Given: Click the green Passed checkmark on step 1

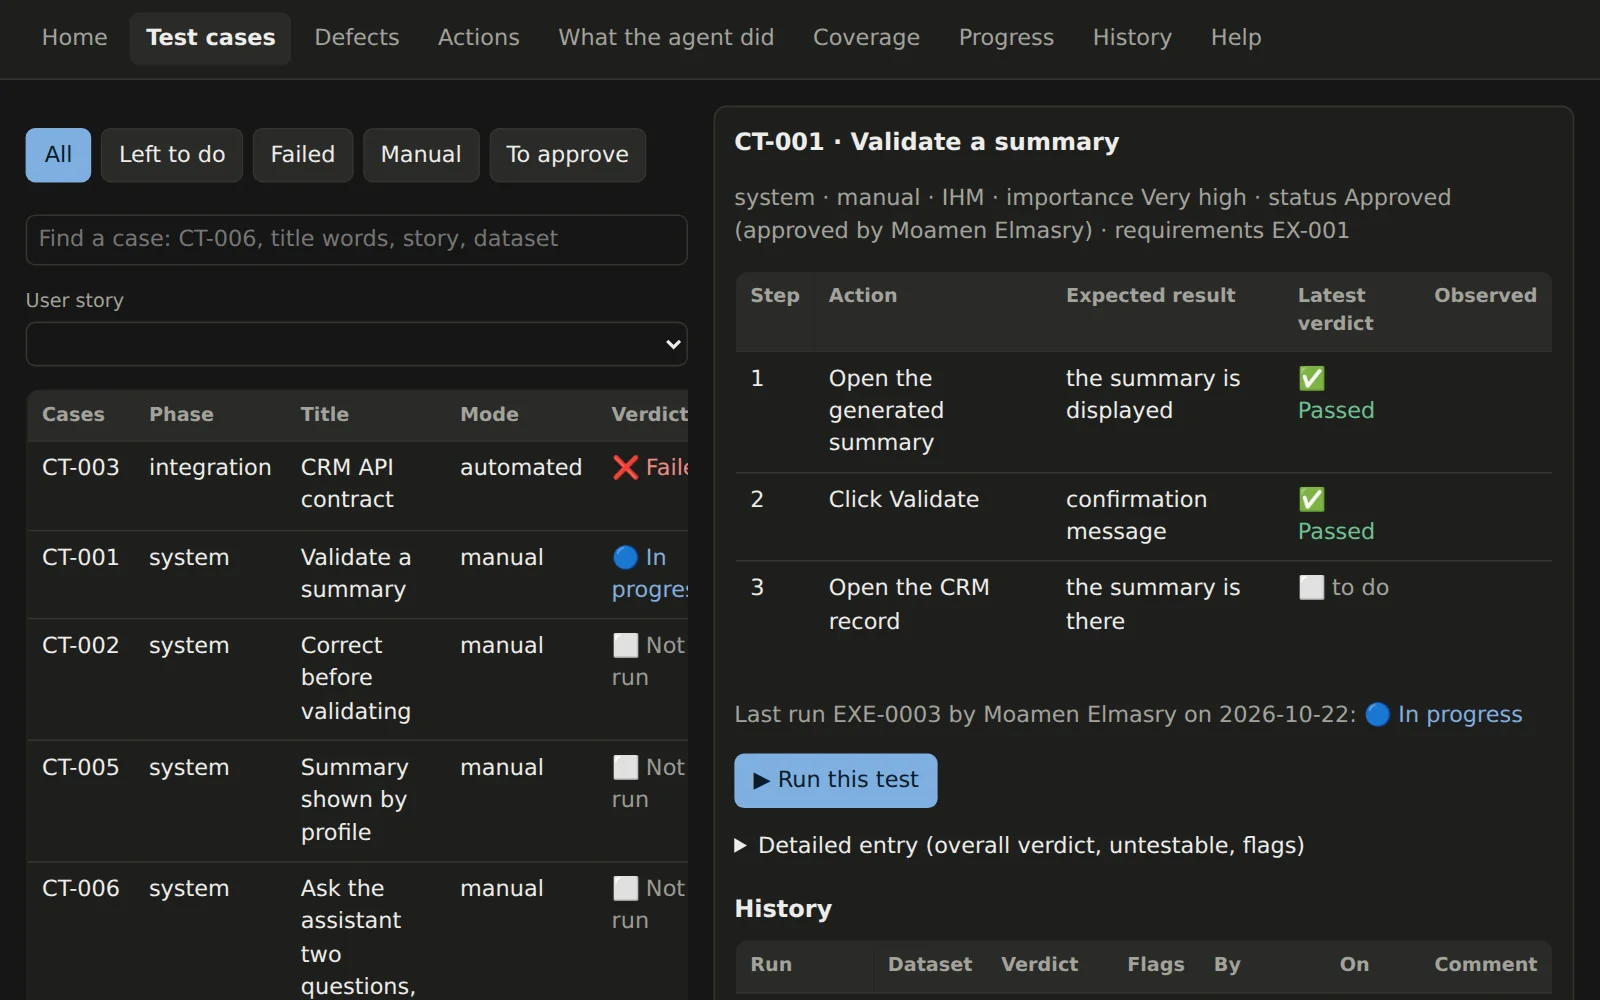Looking at the screenshot, I should tap(1311, 378).
